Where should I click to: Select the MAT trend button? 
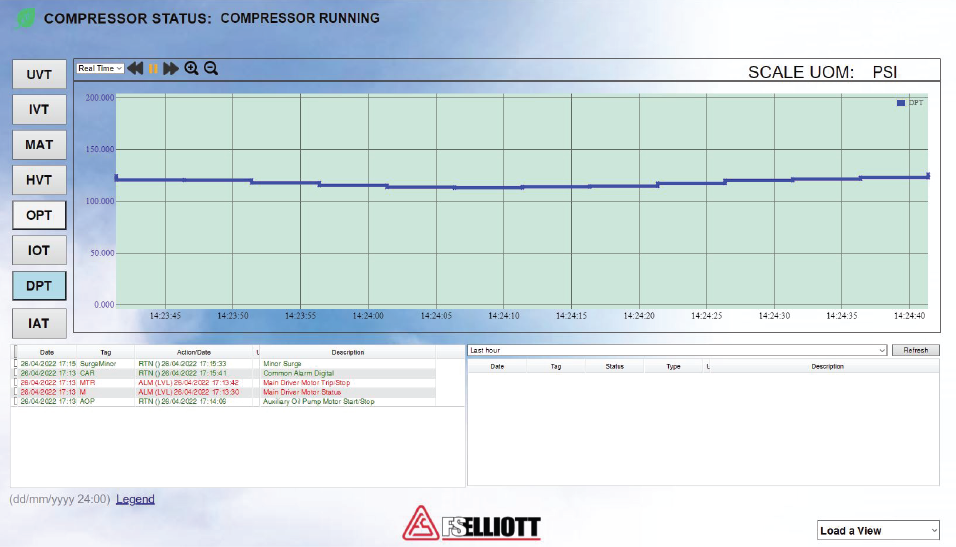(39, 145)
